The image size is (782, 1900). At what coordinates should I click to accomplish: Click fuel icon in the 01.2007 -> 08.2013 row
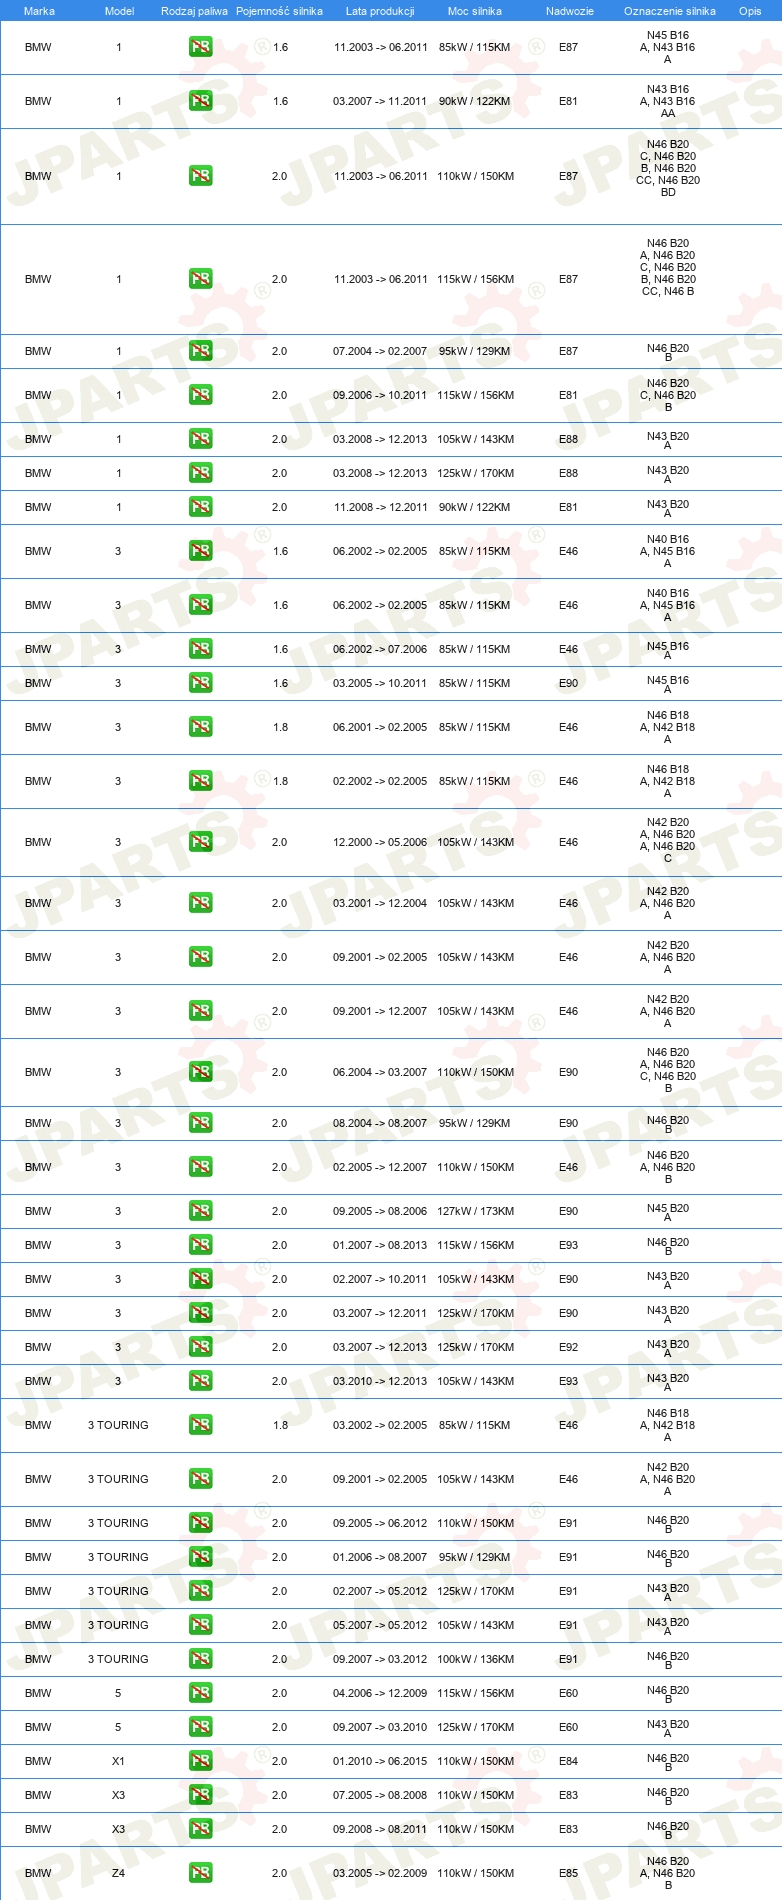[200, 1245]
